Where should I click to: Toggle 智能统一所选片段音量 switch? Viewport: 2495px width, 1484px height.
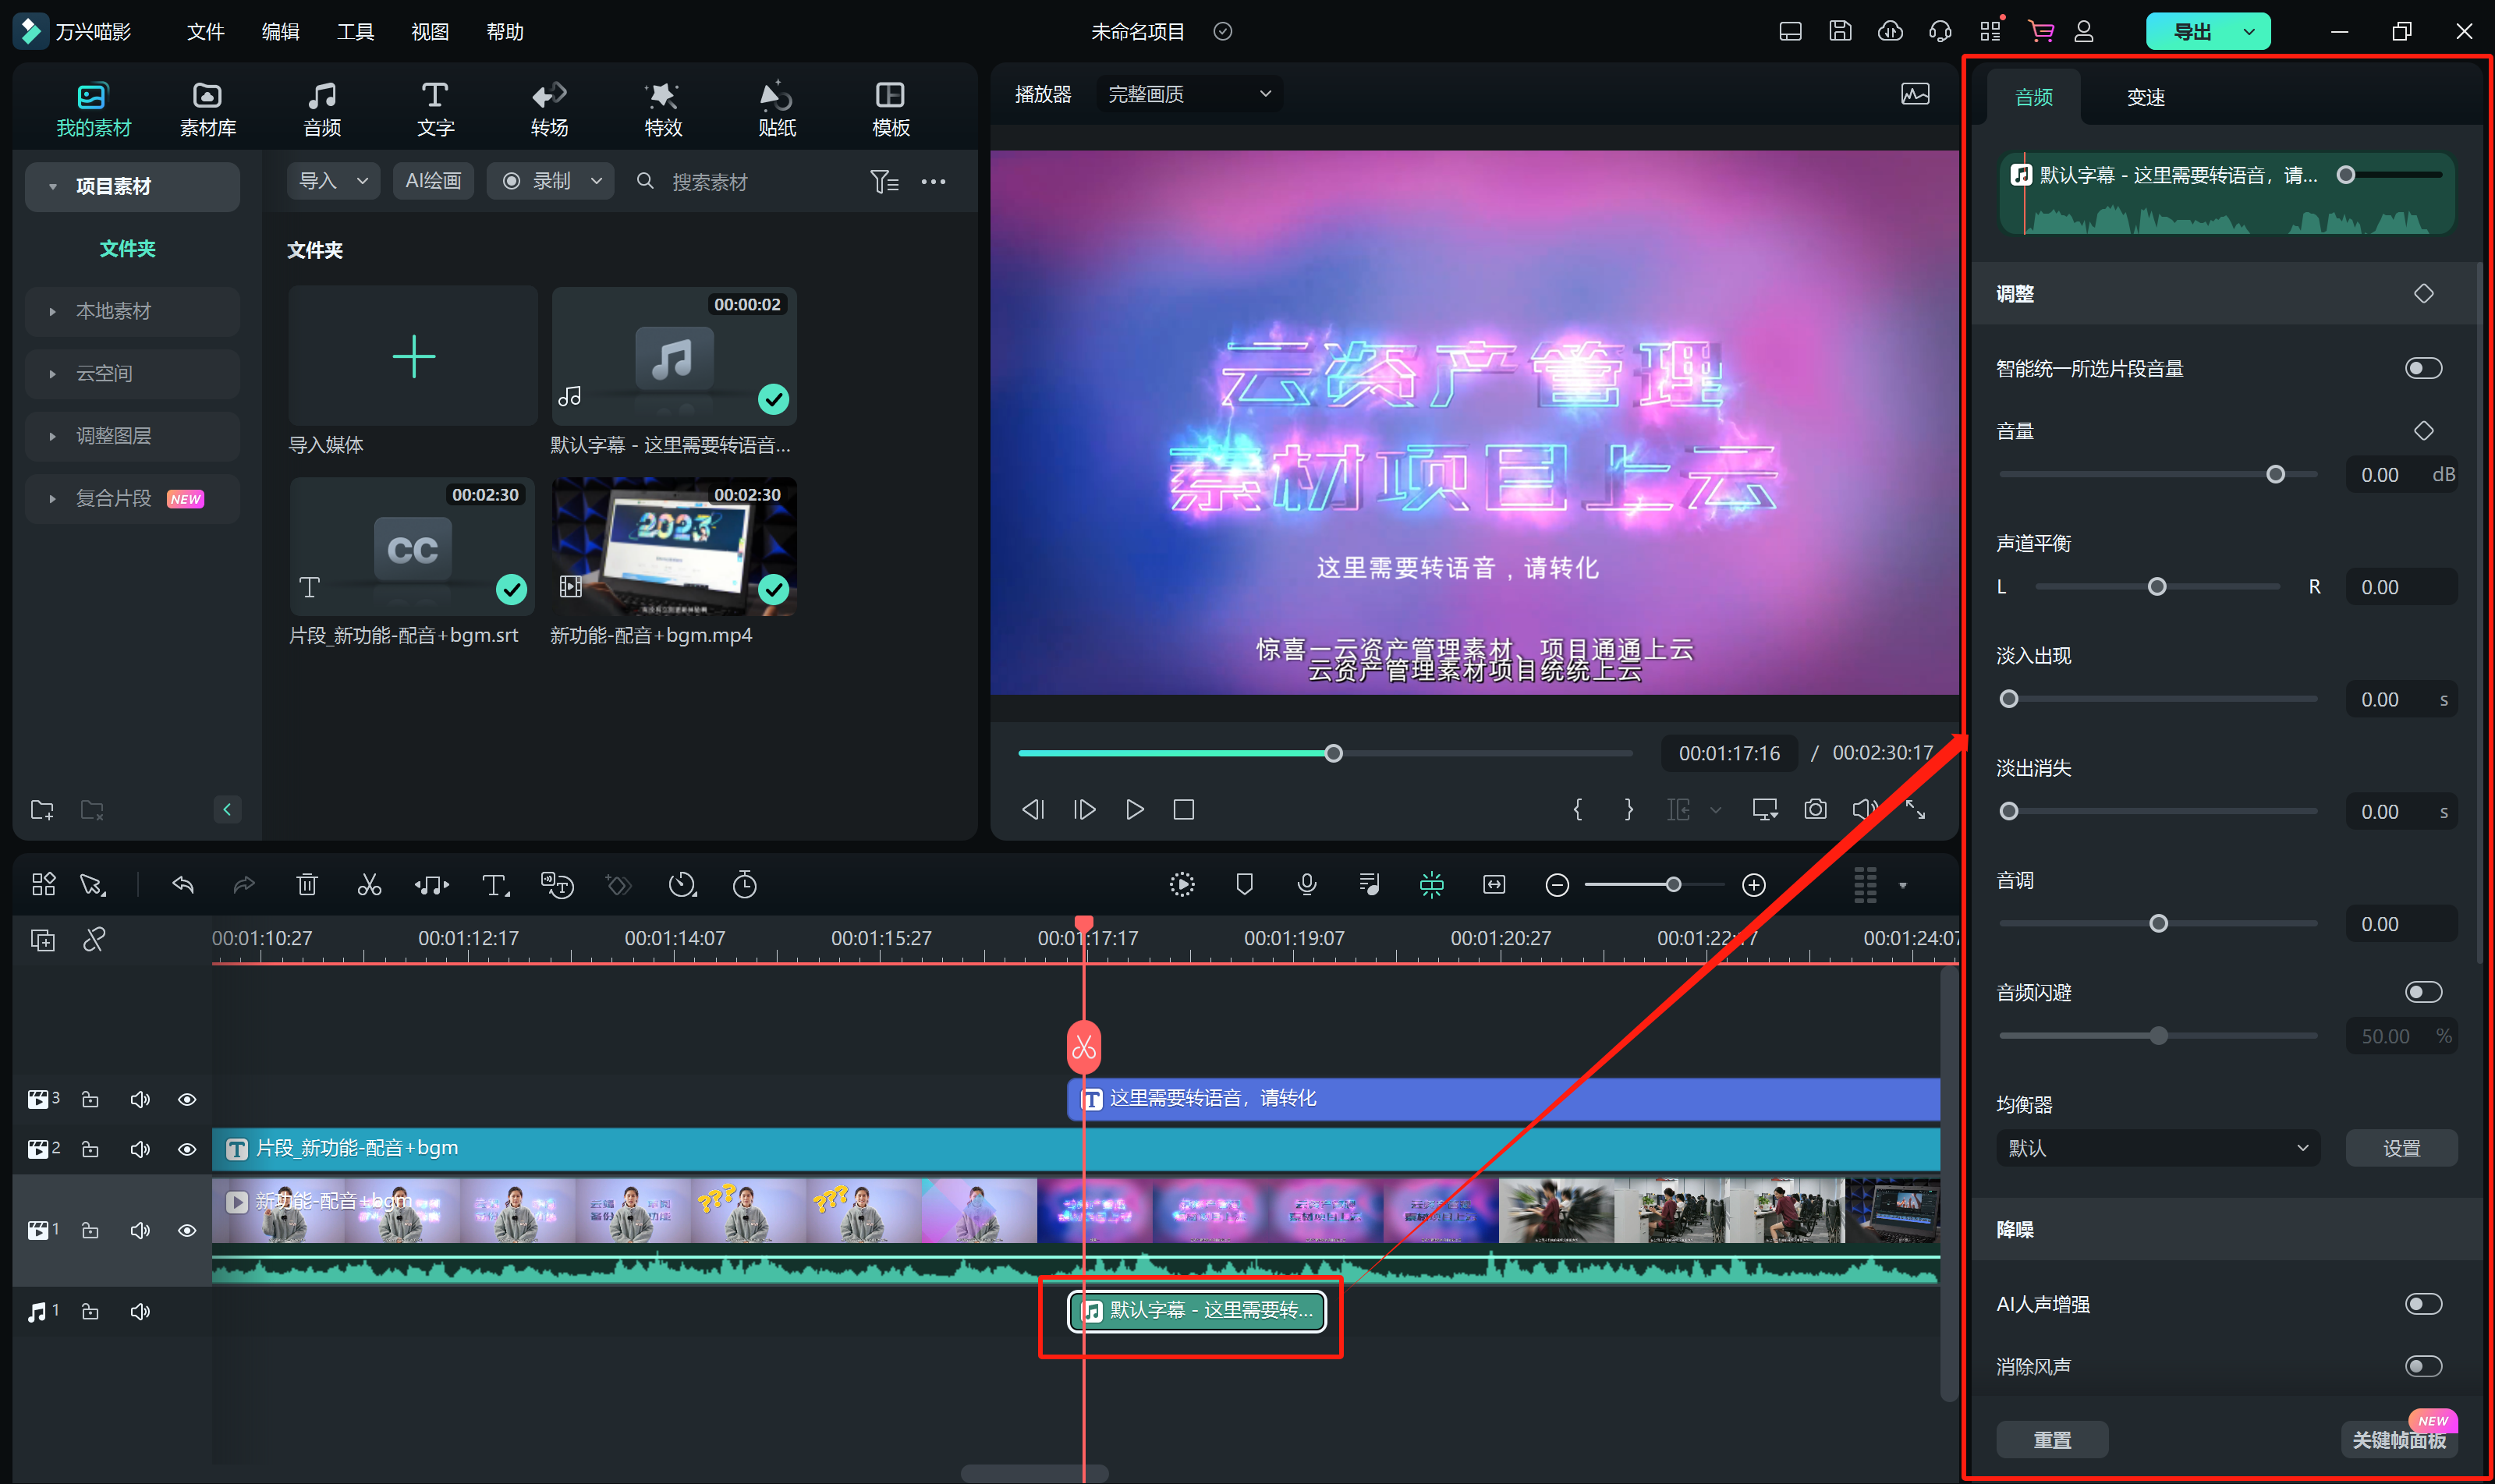(2423, 369)
